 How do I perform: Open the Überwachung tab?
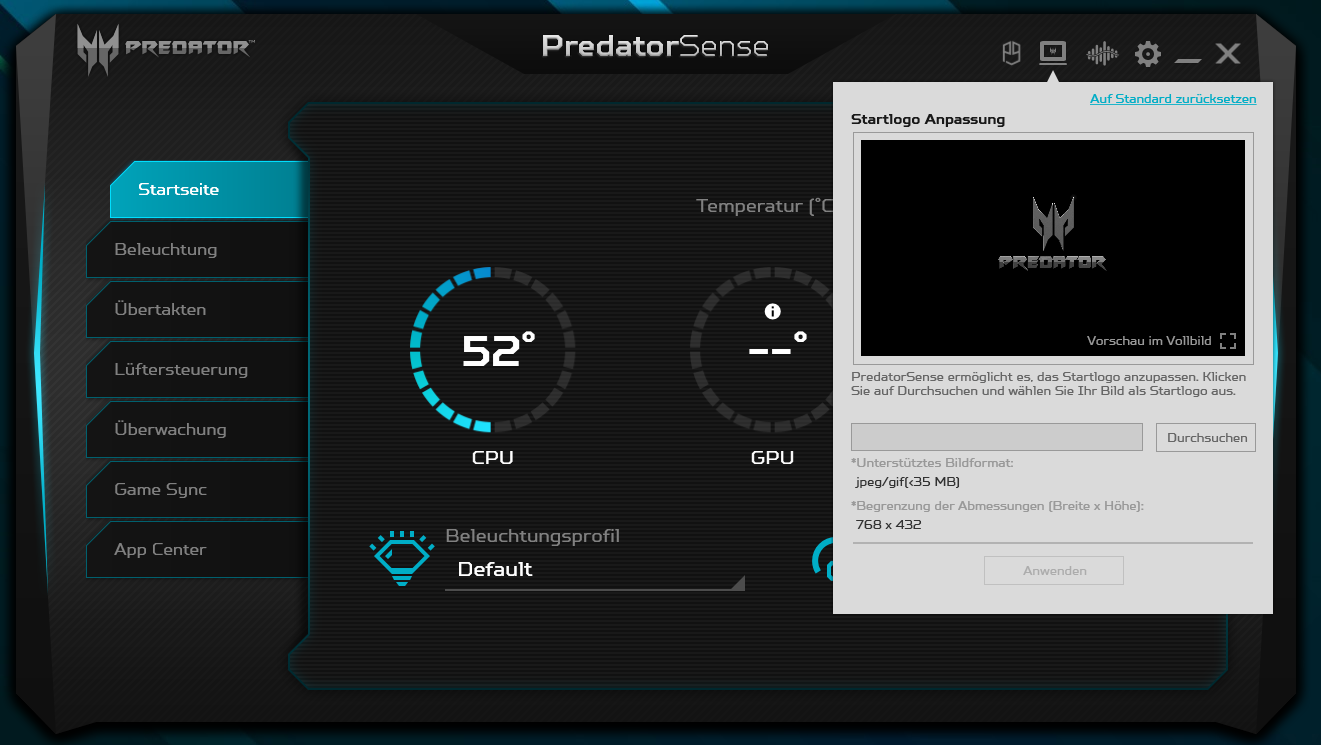[x=197, y=430]
